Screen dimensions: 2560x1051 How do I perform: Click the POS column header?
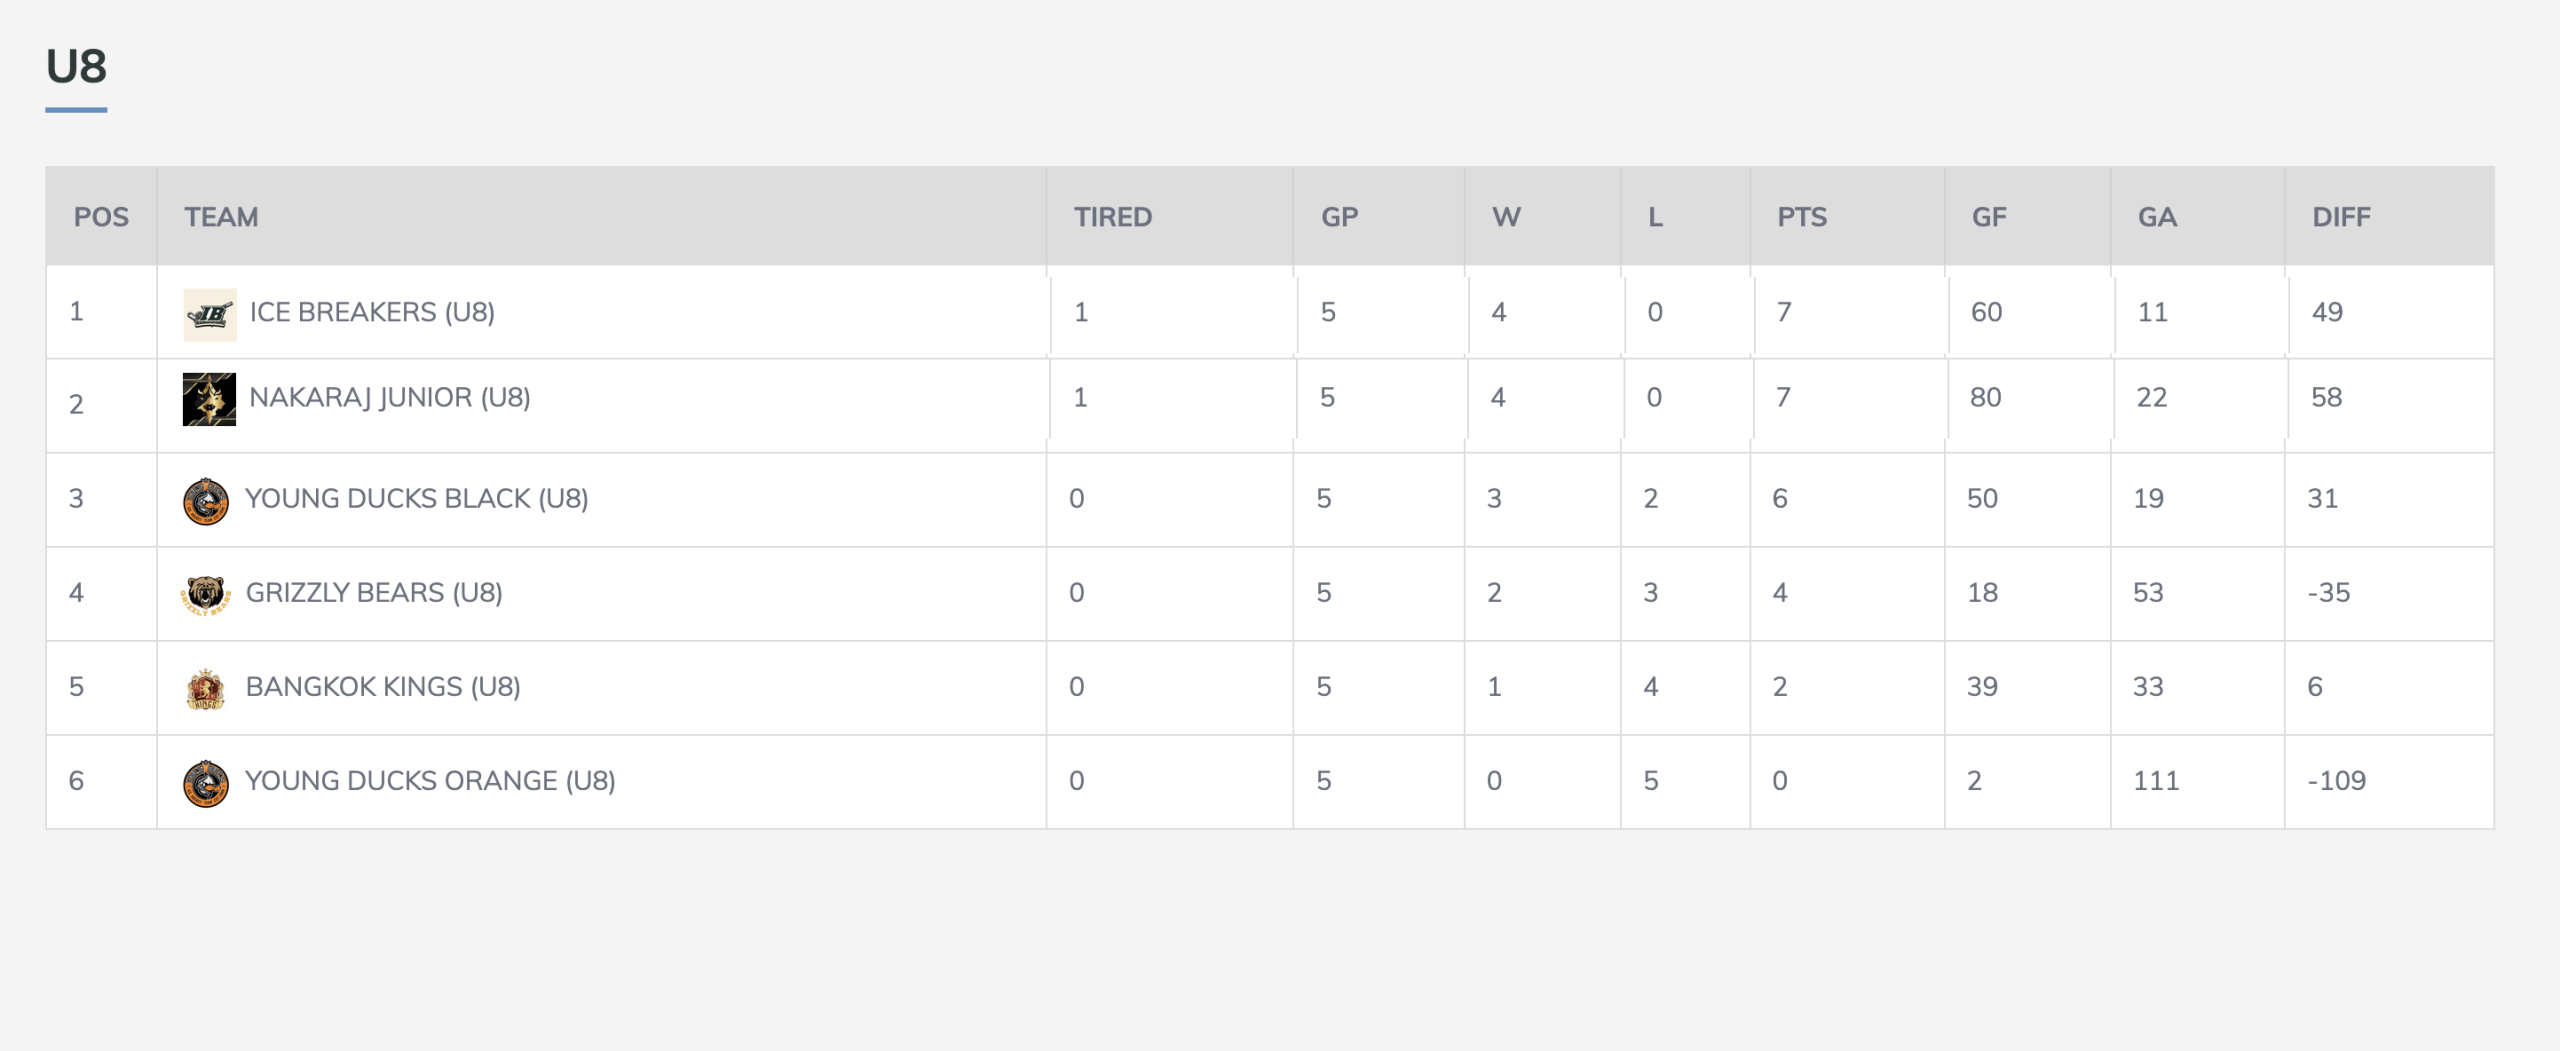click(101, 217)
